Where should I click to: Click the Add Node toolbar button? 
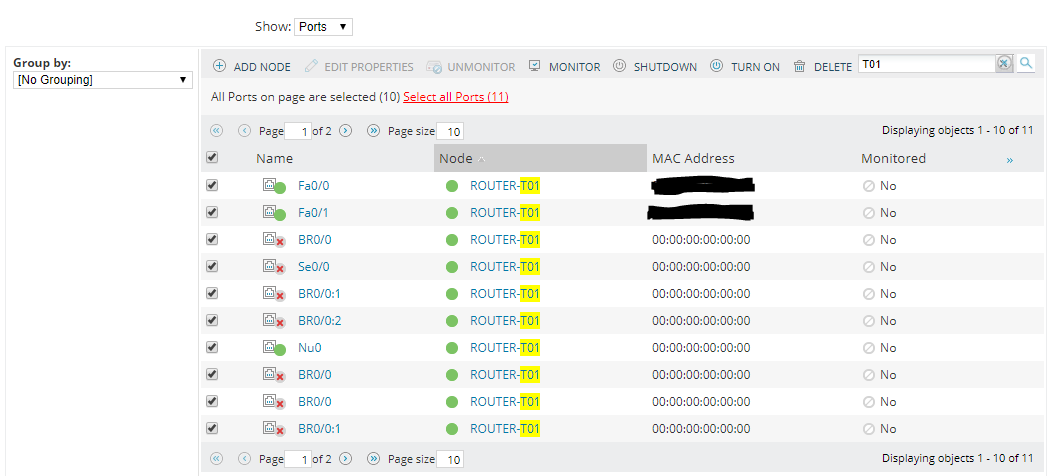[x=252, y=66]
